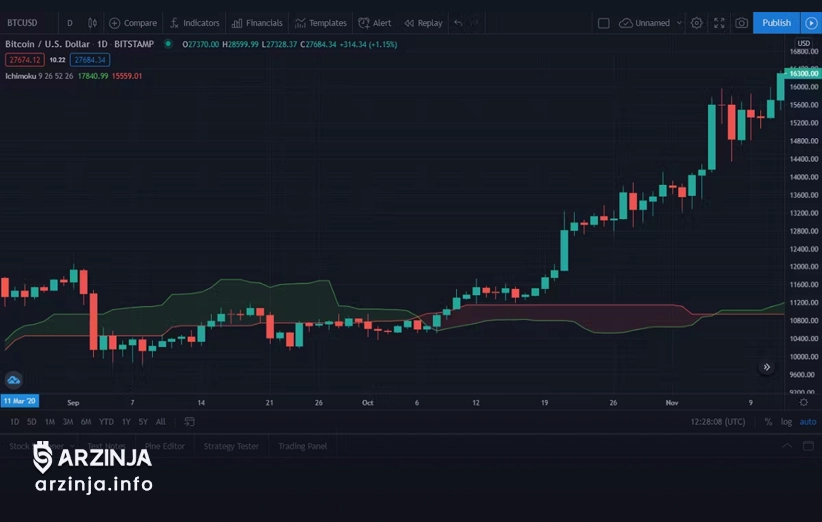The image size is (822, 522).
Task: Open chart settings gear icon
Action: coord(697,23)
